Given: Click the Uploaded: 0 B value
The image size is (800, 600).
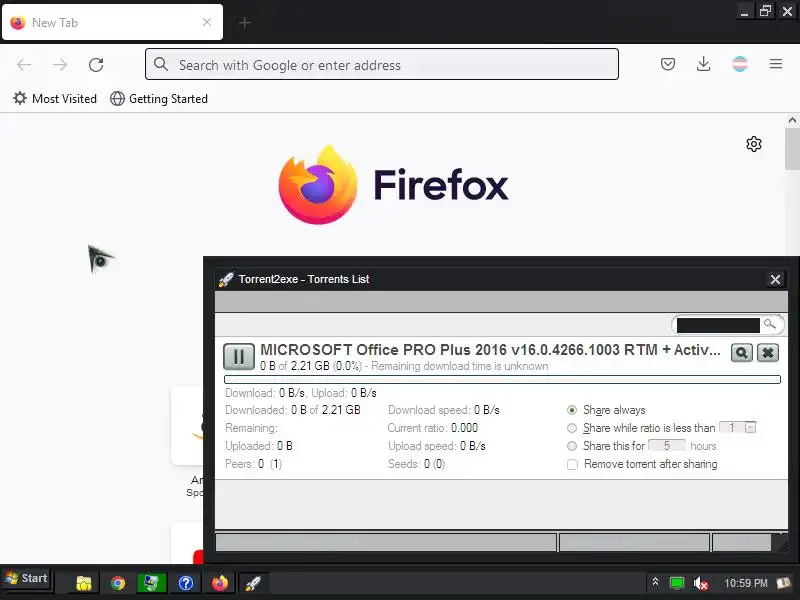Looking at the screenshot, I should point(259,446).
